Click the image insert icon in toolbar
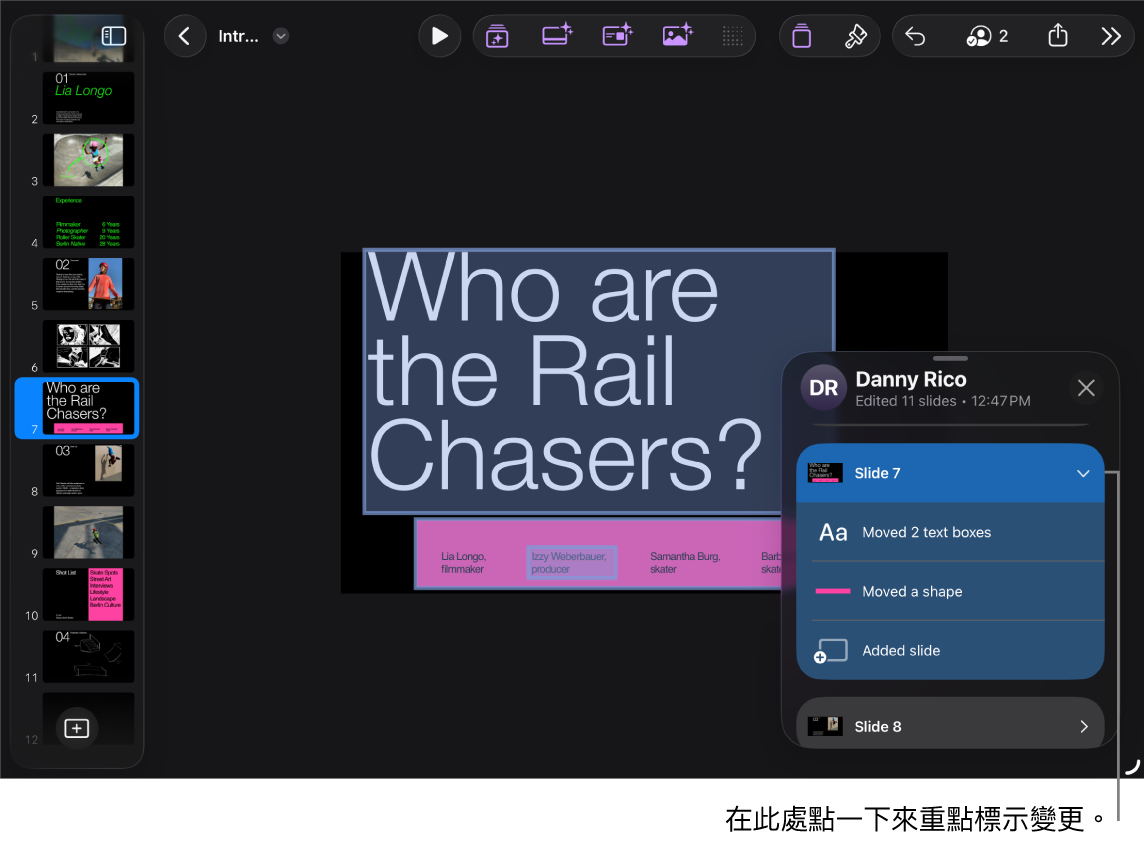Screen dimensions: 1144x841 (677, 36)
